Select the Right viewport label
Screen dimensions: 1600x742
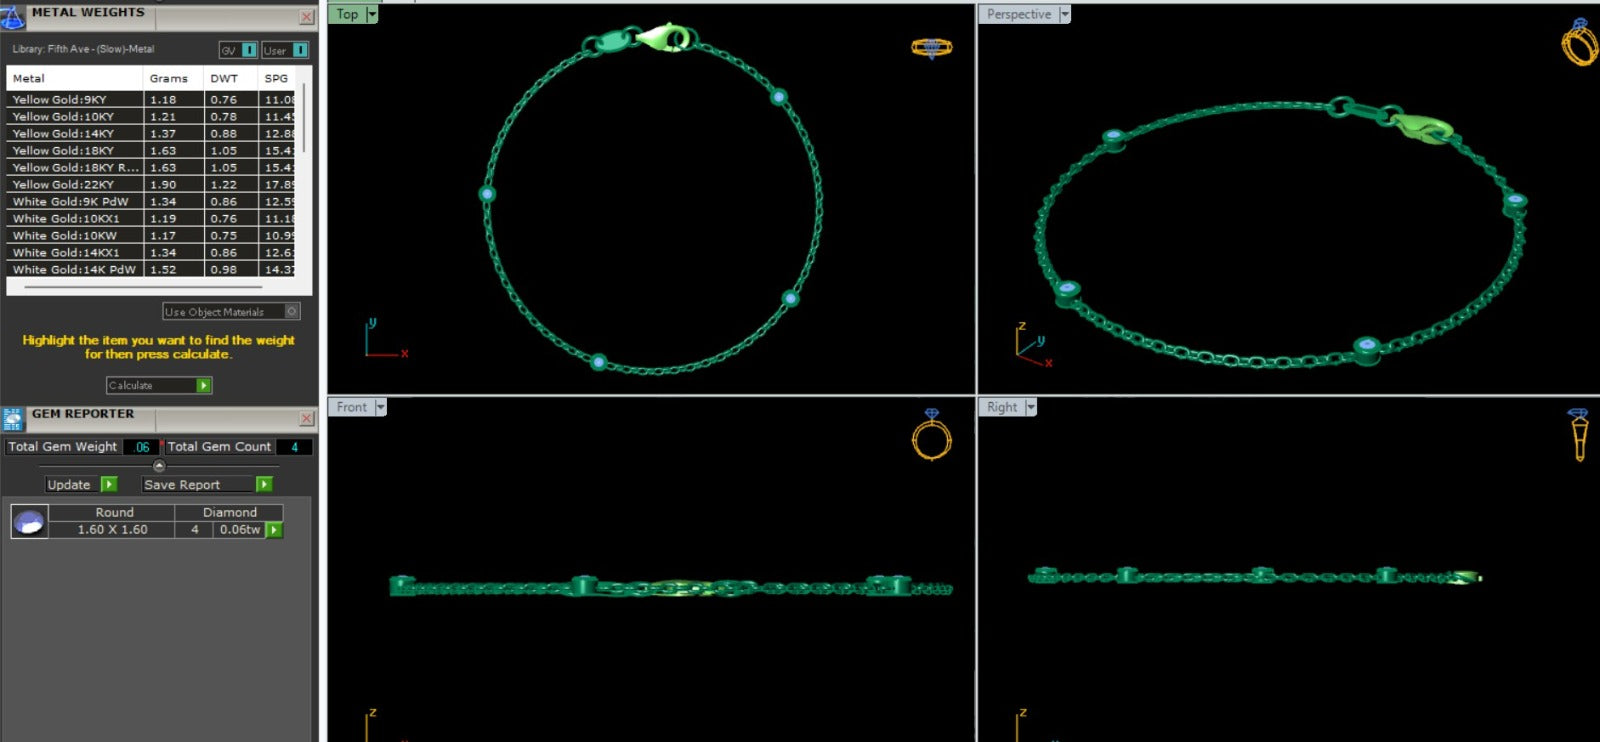[1001, 407]
